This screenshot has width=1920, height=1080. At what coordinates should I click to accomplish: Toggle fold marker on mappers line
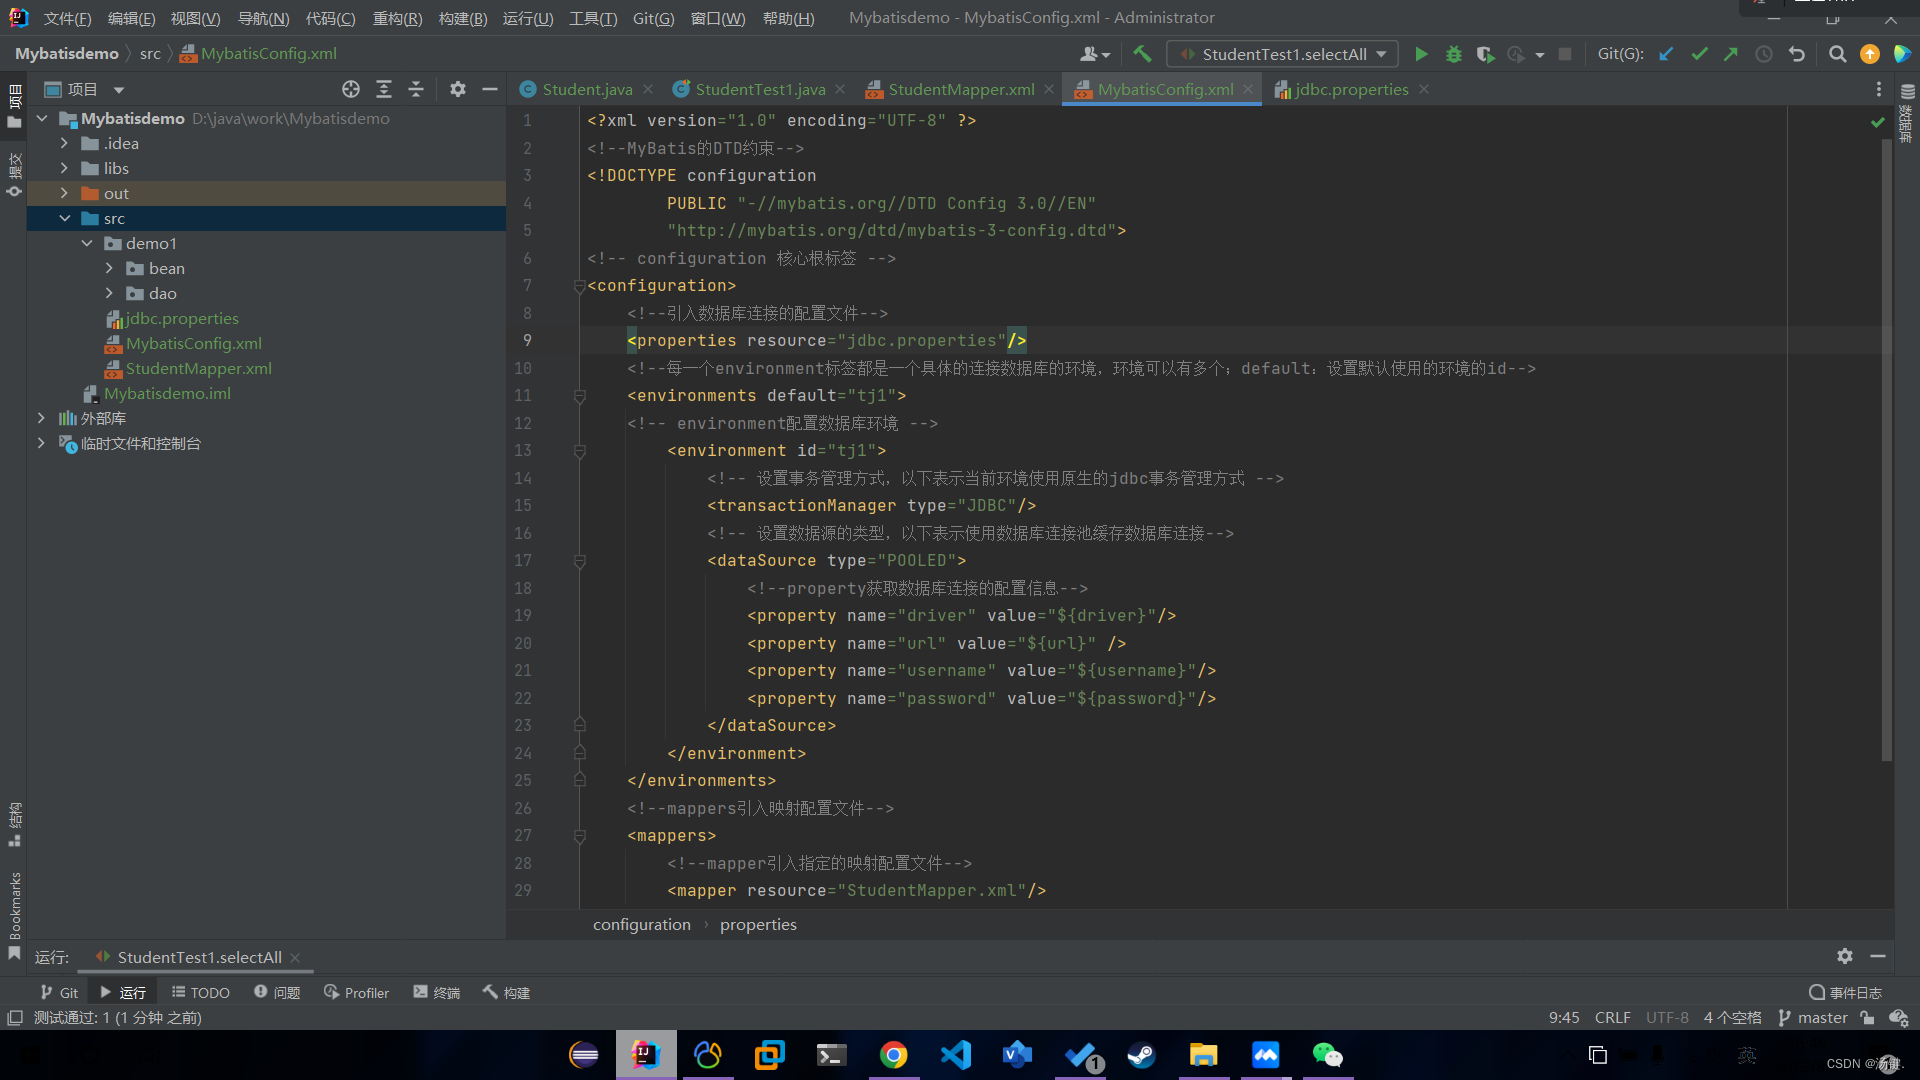[x=580, y=836]
